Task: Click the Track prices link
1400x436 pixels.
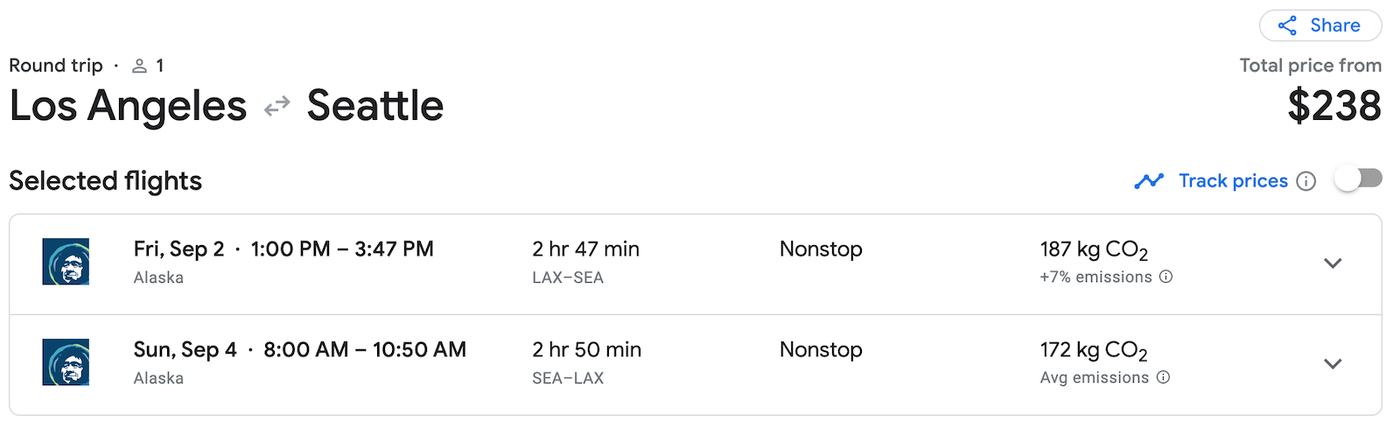Action: (x=1233, y=181)
